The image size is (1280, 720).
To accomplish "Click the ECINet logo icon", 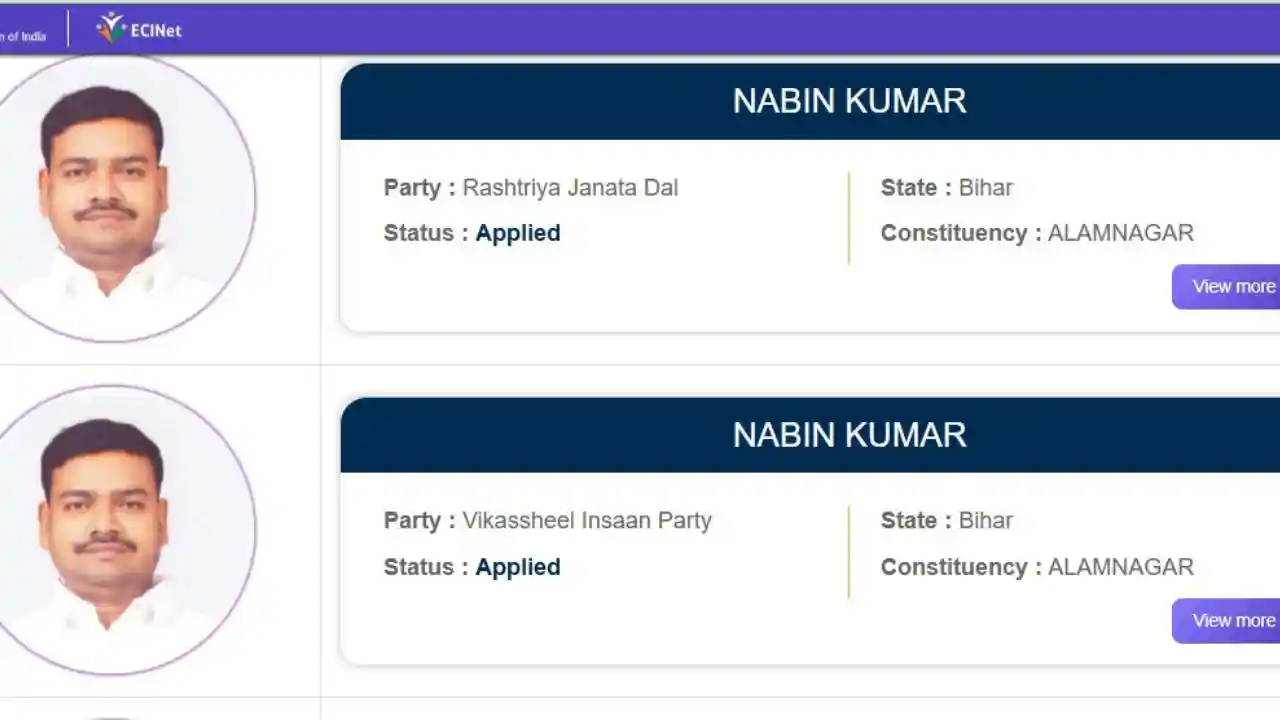I will pyautogui.click(x=111, y=28).
